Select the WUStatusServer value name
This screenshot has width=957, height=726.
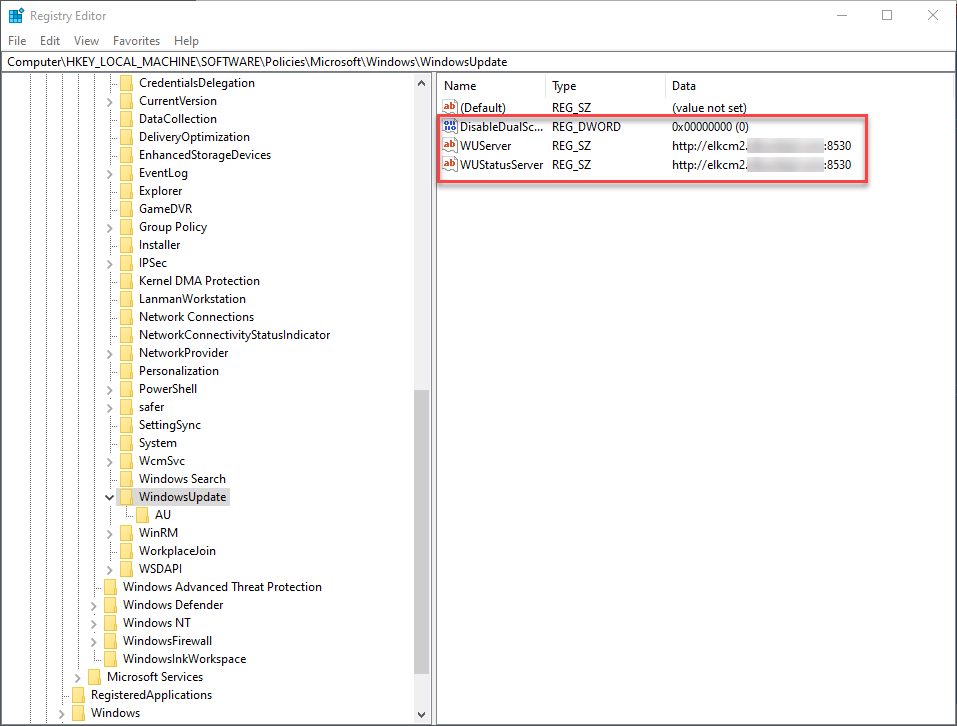coord(501,165)
